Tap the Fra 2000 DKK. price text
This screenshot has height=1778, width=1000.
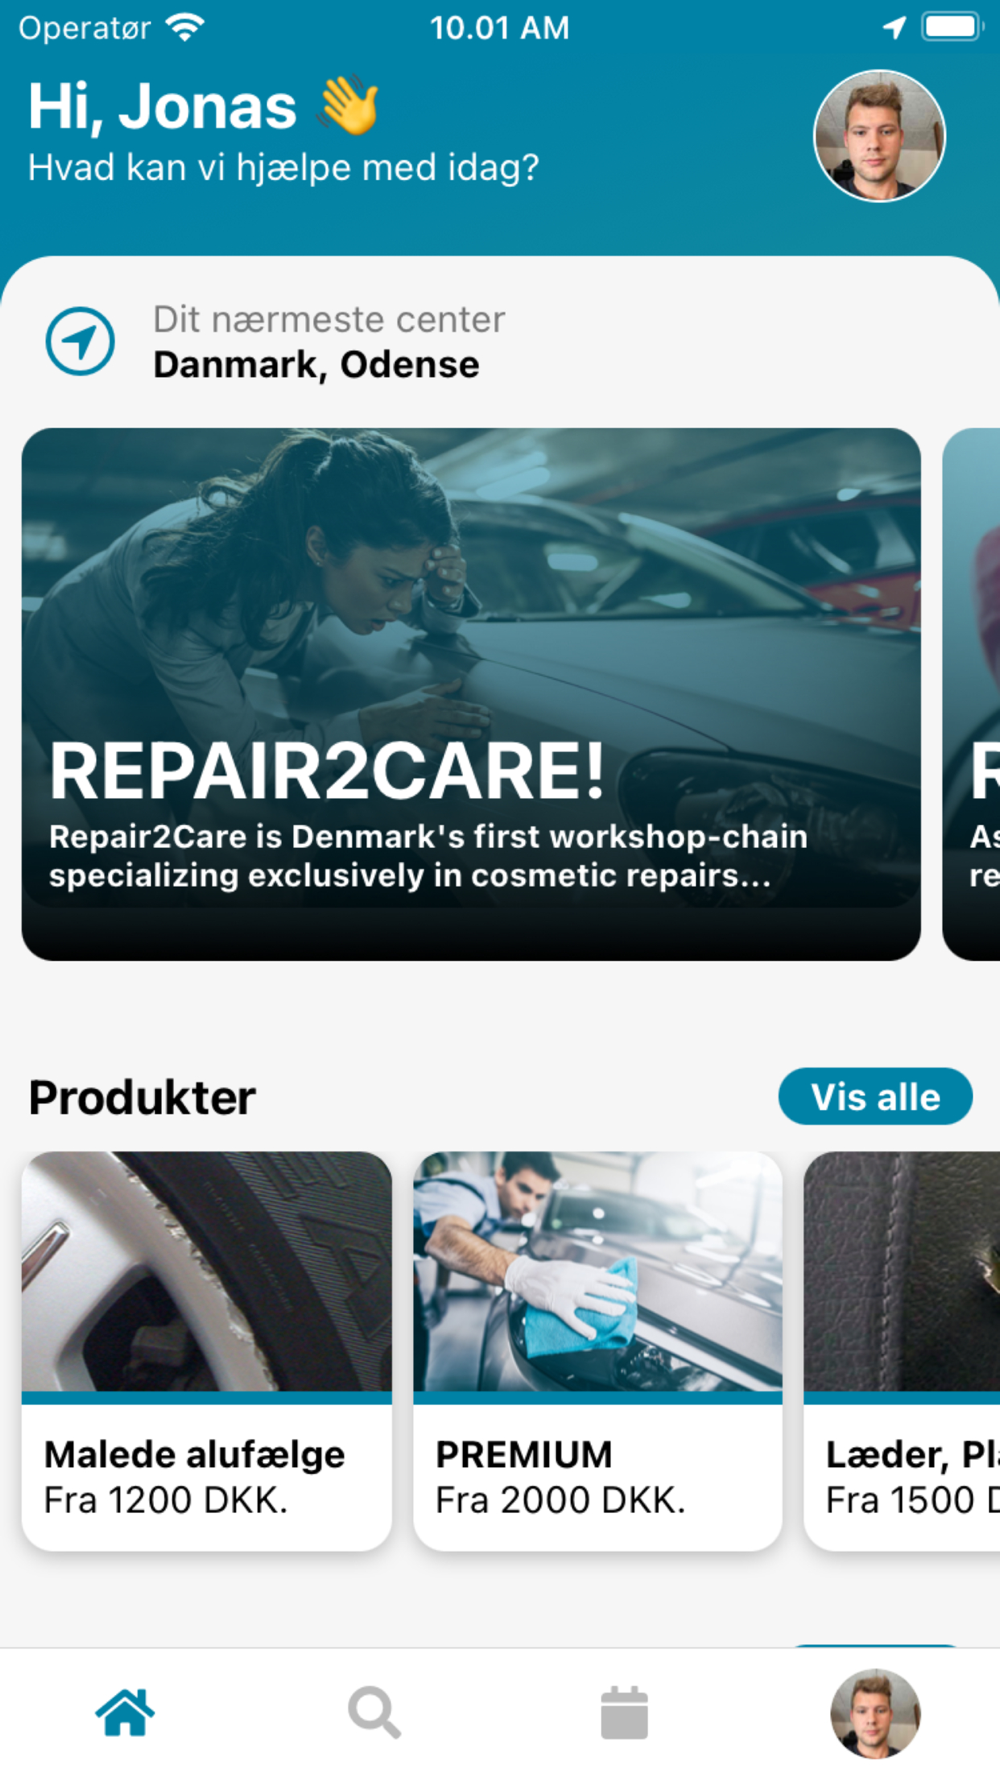[561, 1500]
